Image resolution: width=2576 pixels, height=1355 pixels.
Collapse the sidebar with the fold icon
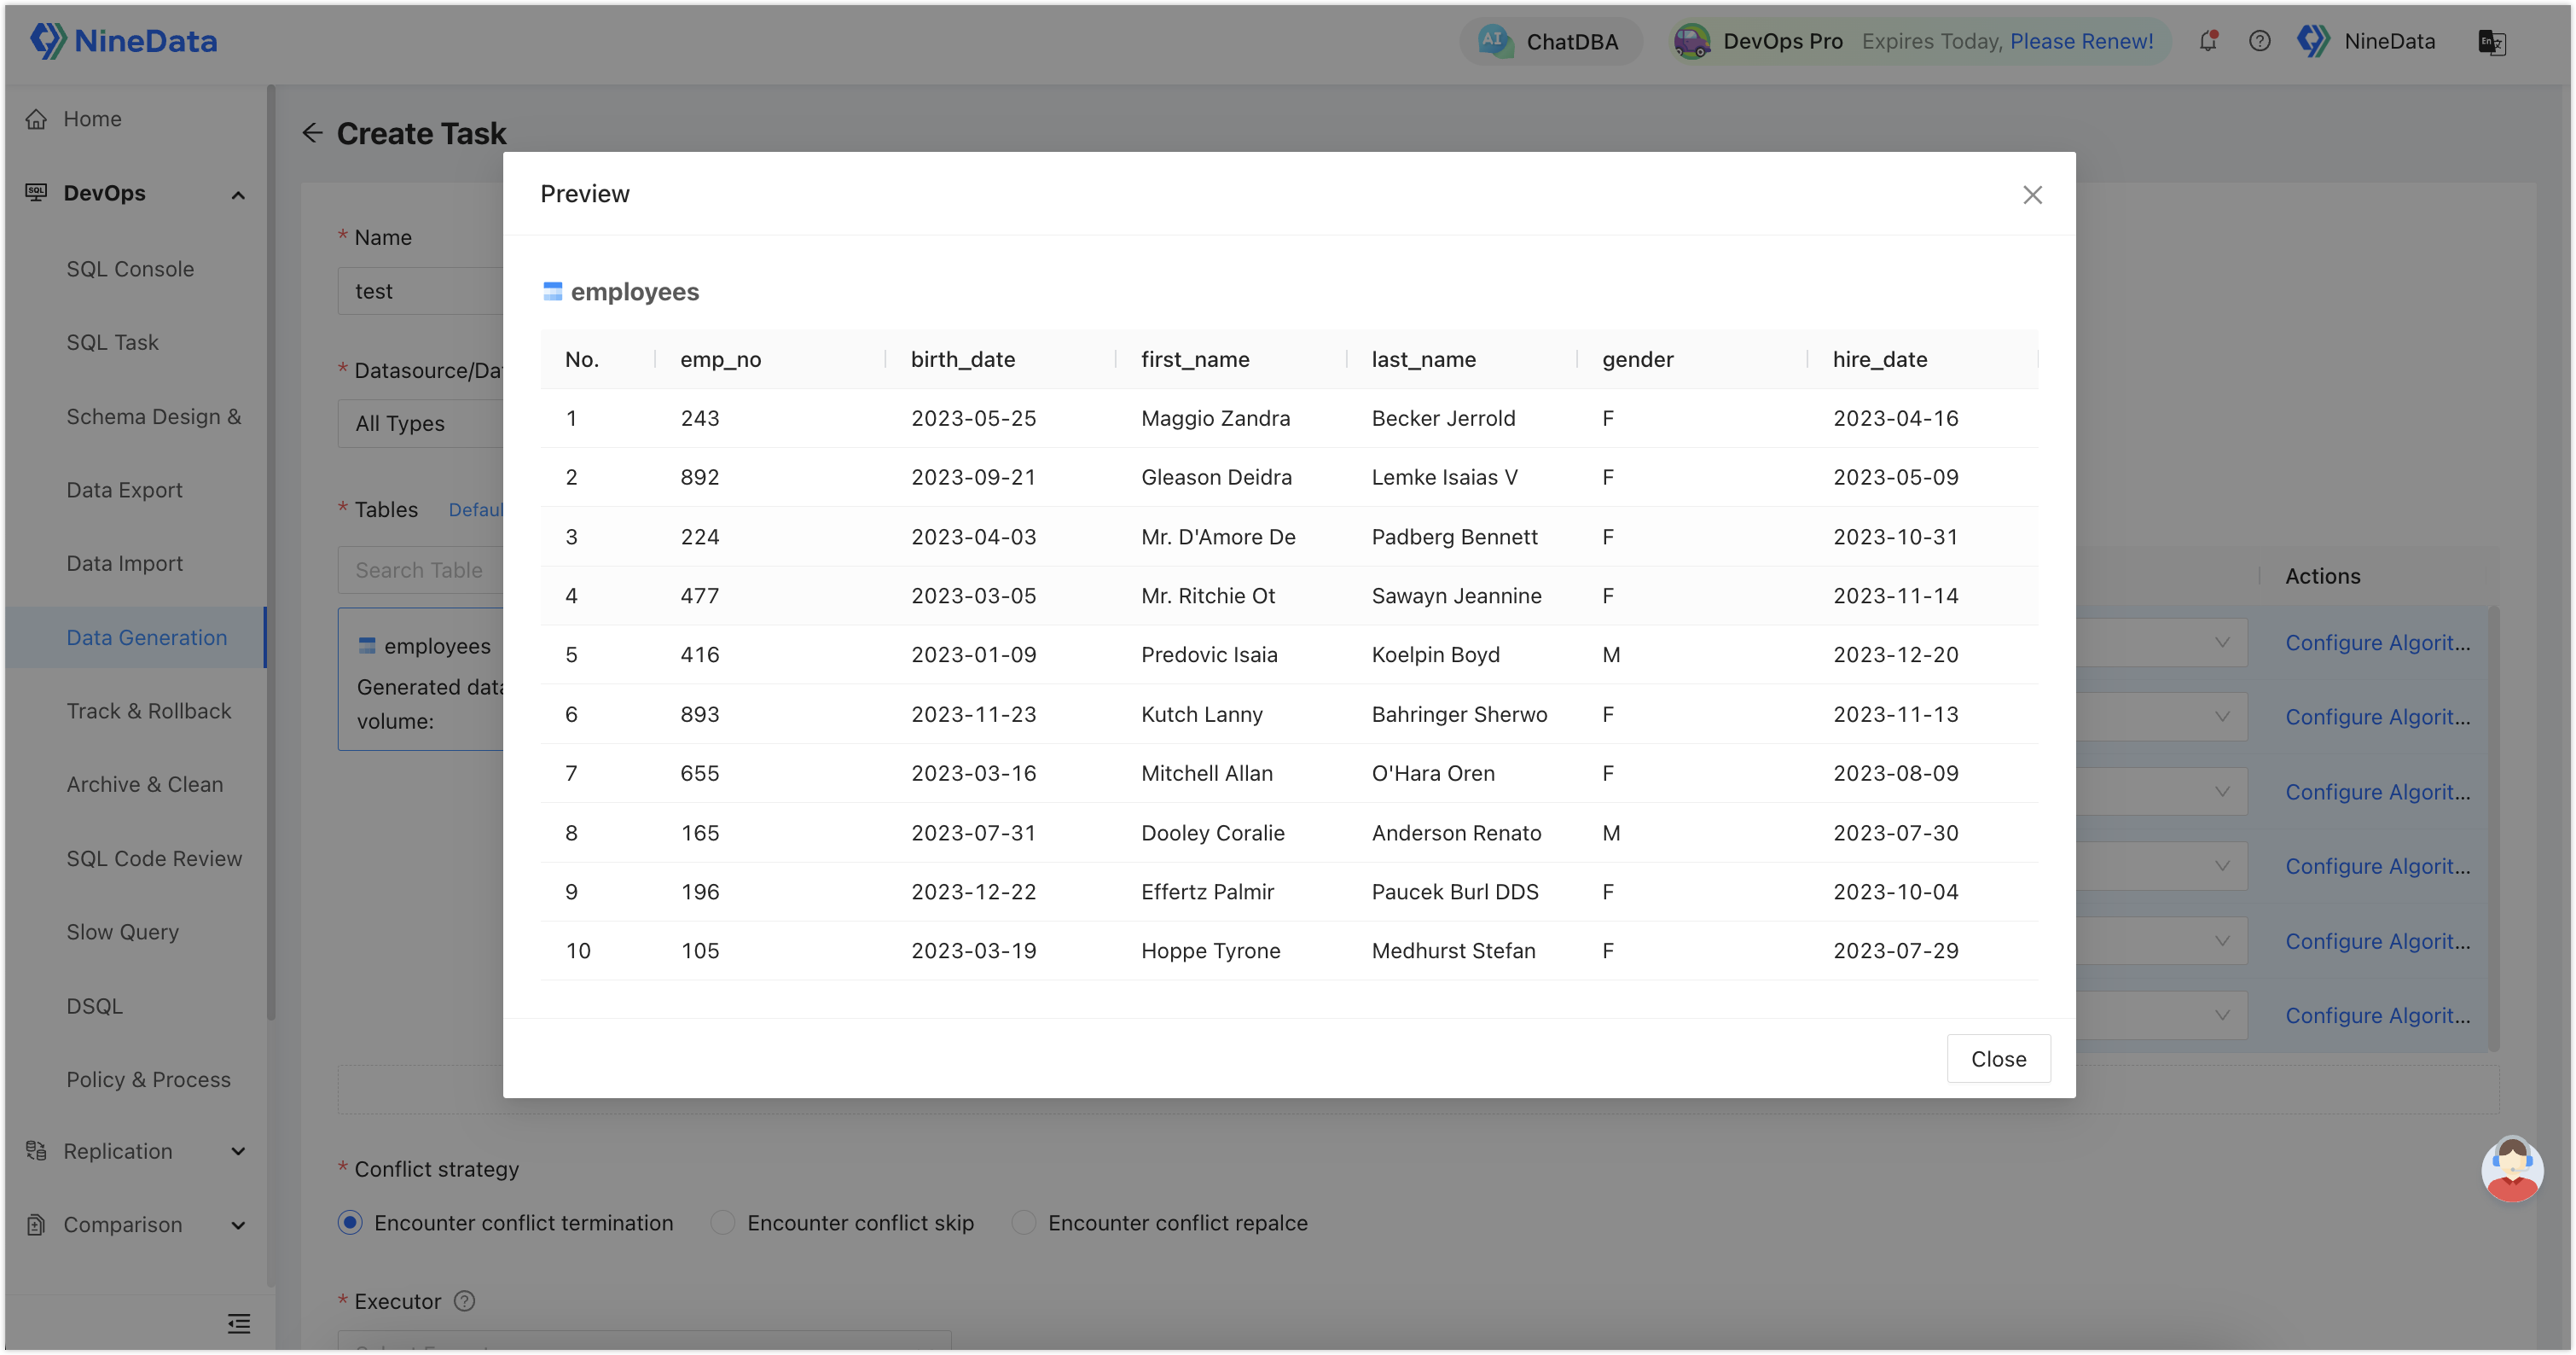[238, 1324]
